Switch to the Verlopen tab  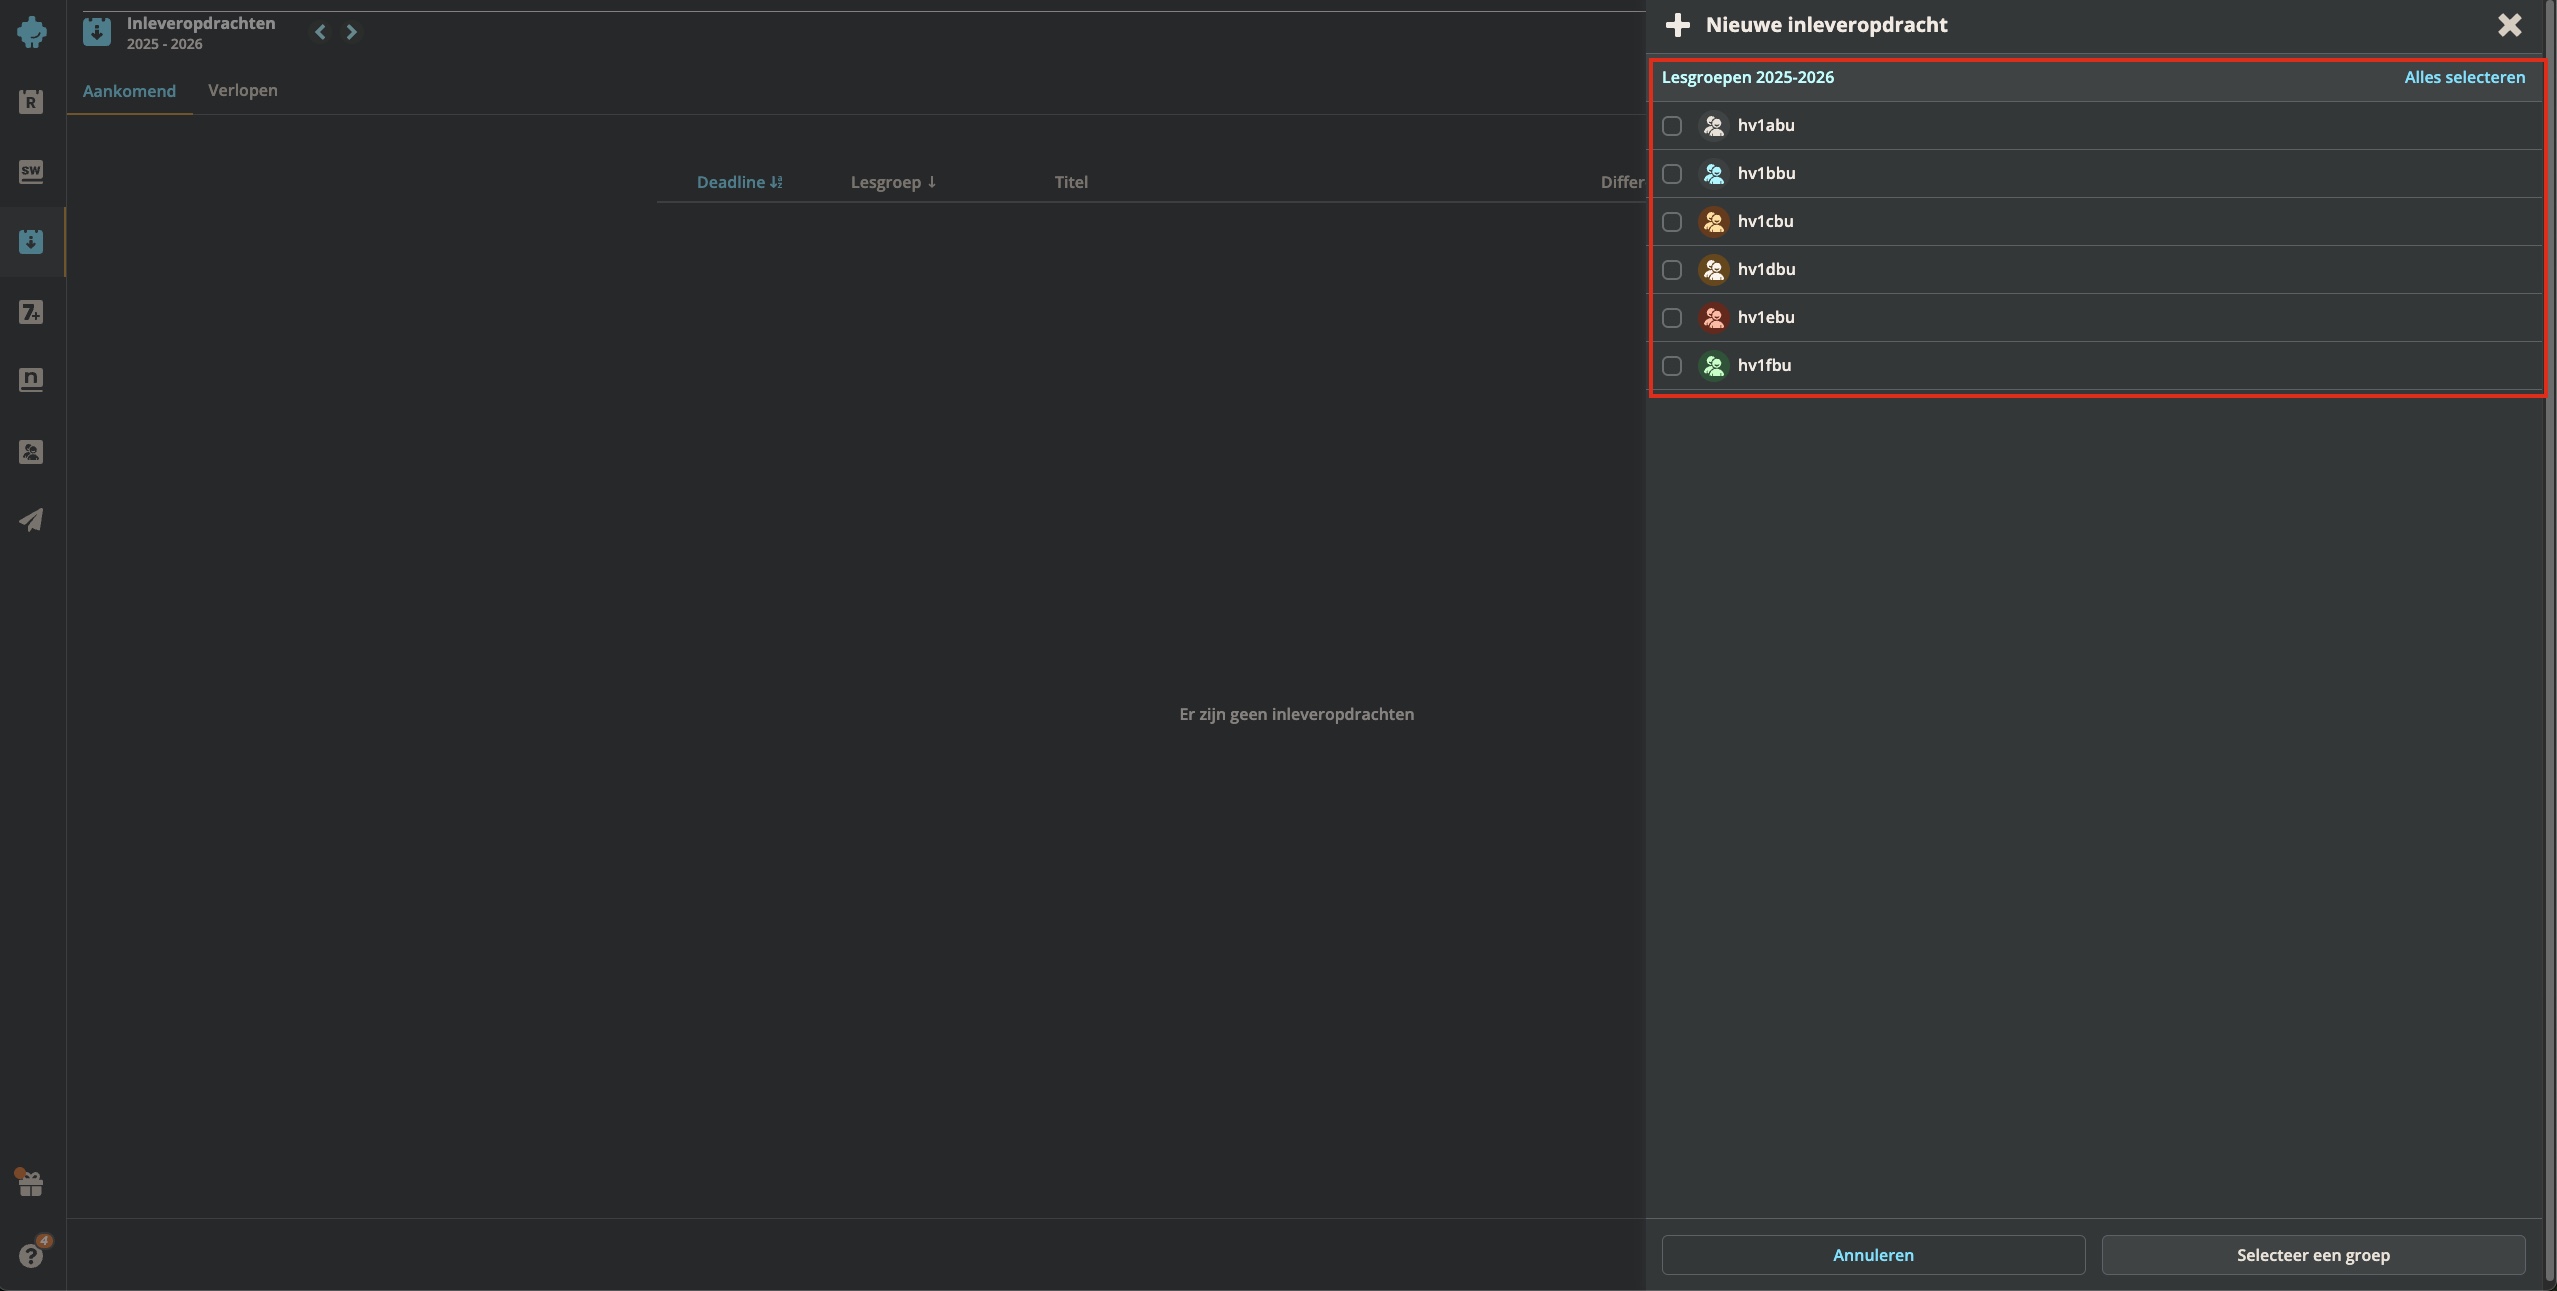pyautogui.click(x=243, y=90)
